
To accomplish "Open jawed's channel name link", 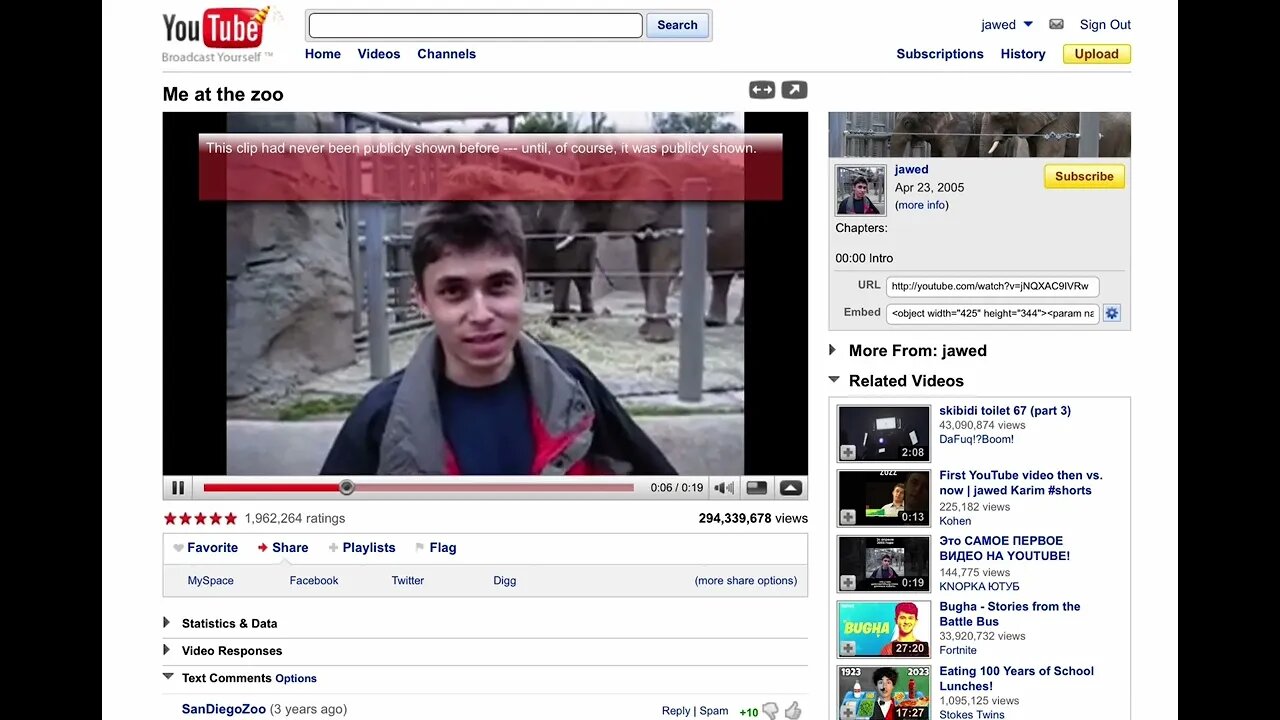I will click(912, 169).
